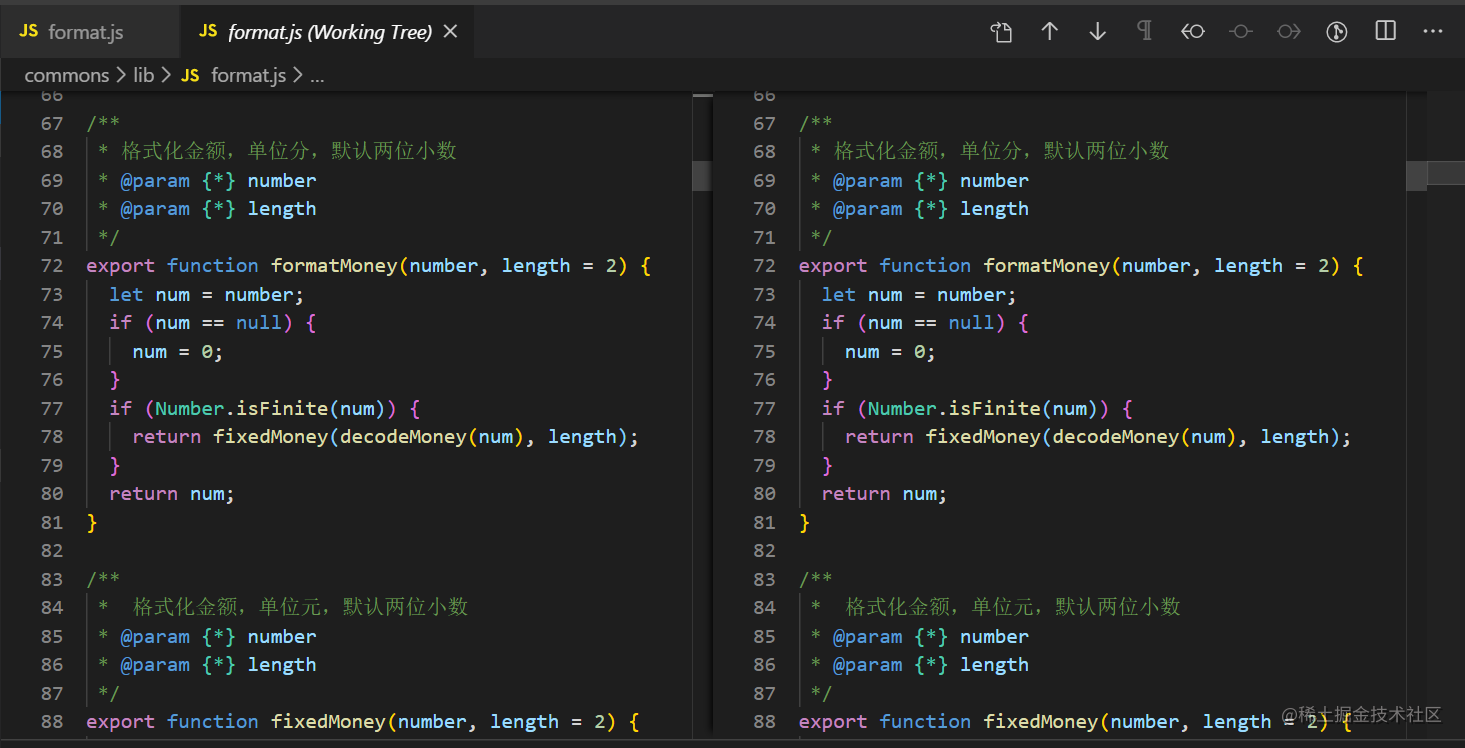Click 'let num = number;' in the left pane
The height and width of the screenshot is (748, 1465).
click(x=206, y=295)
